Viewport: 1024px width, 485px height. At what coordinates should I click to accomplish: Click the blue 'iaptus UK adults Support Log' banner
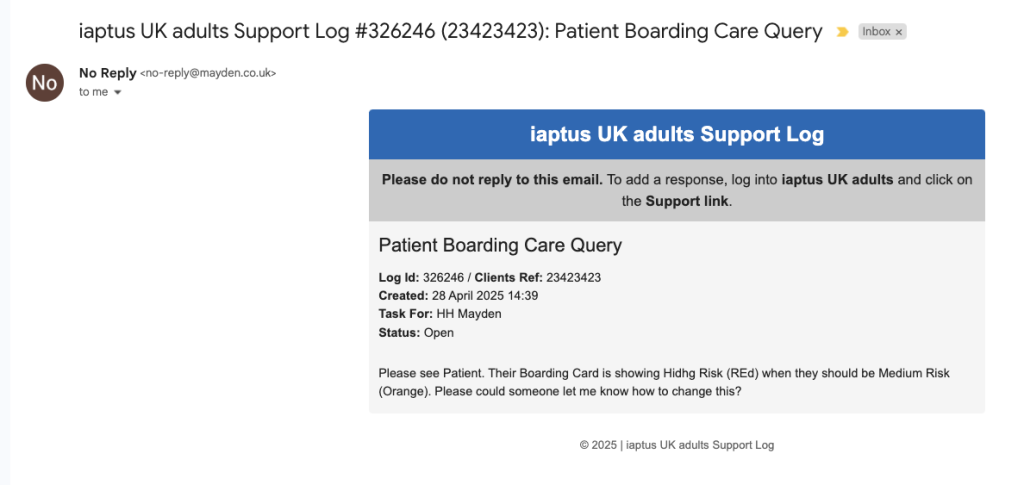point(676,134)
